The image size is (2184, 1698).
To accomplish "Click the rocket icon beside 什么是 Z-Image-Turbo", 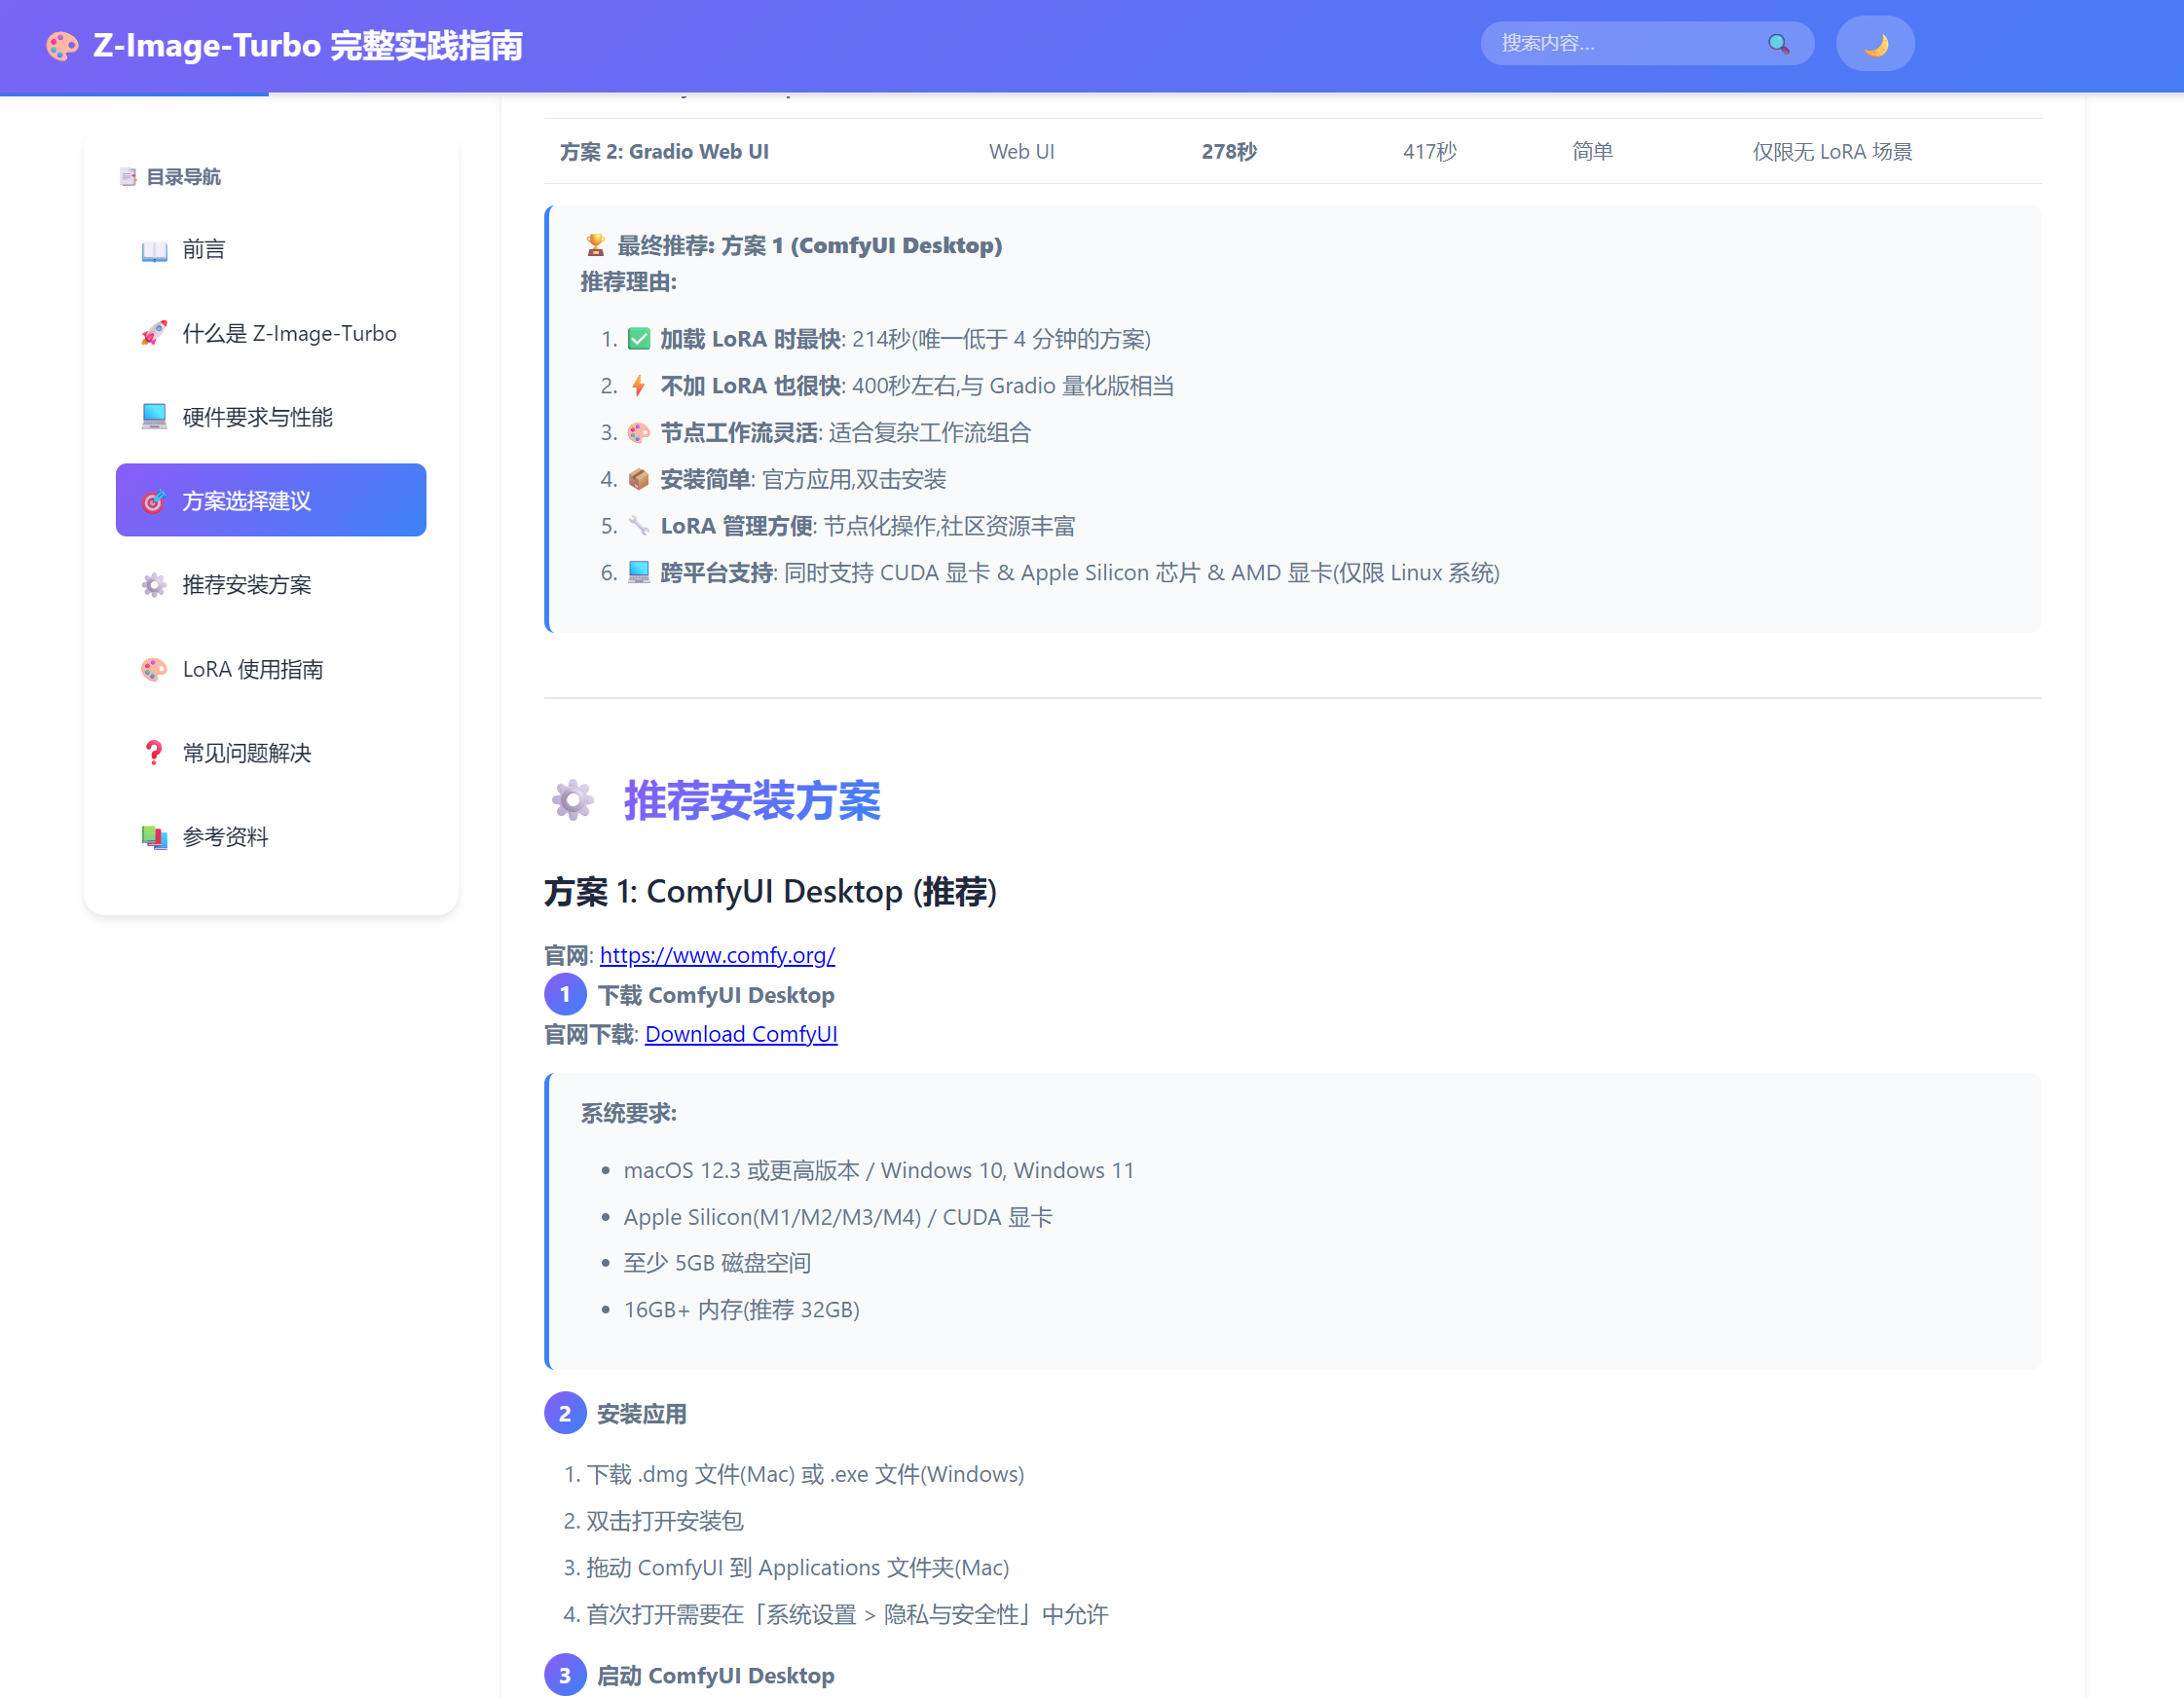I will (154, 333).
